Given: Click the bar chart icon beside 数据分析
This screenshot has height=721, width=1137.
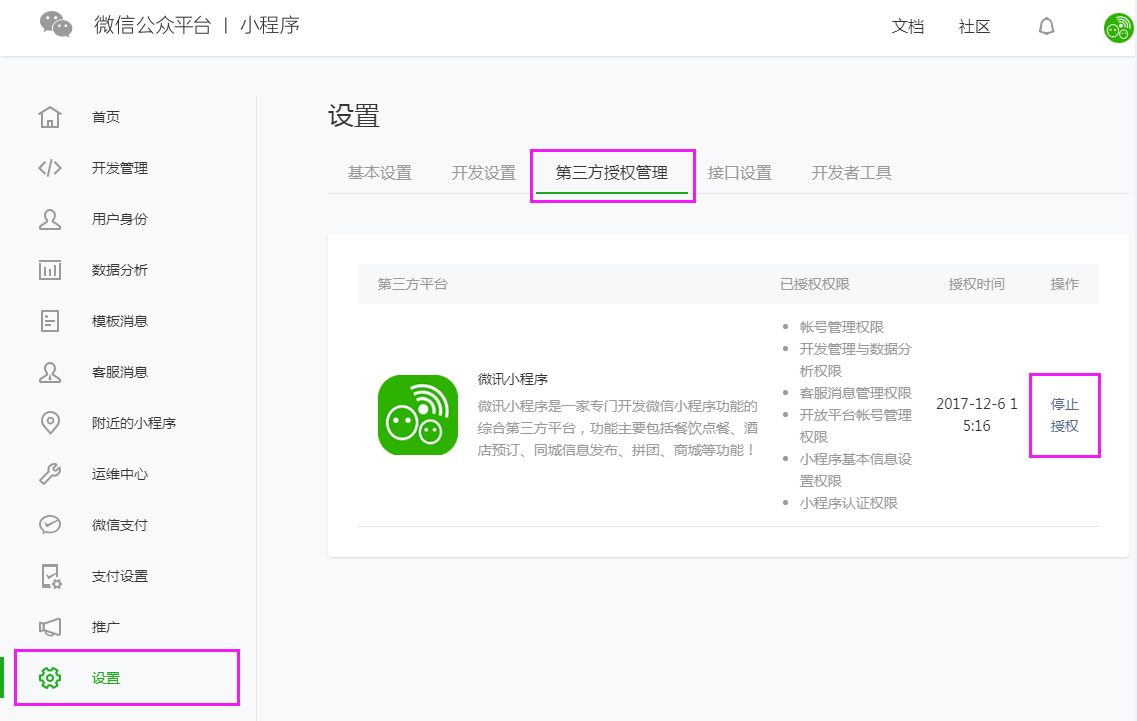Looking at the screenshot, I should (x=50, y=270).
